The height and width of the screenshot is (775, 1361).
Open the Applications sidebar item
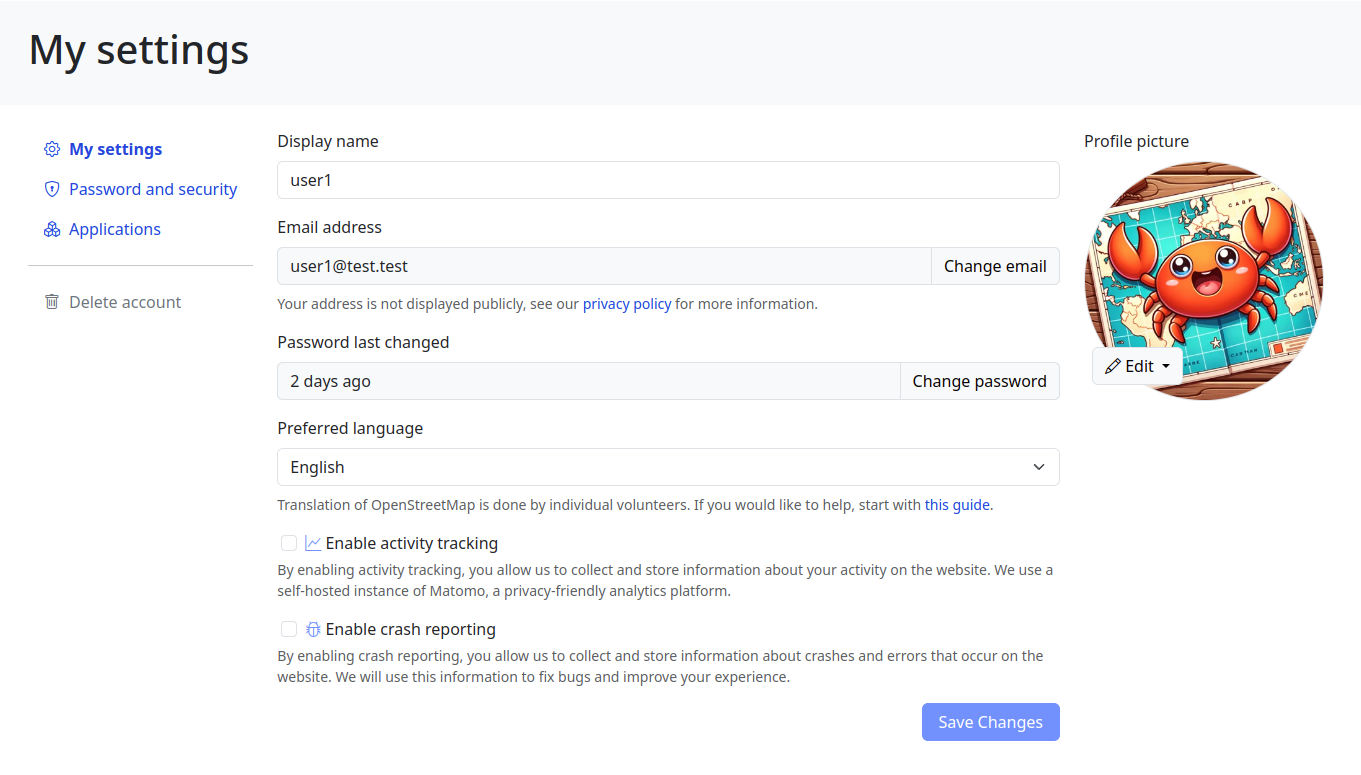[115, 230]
